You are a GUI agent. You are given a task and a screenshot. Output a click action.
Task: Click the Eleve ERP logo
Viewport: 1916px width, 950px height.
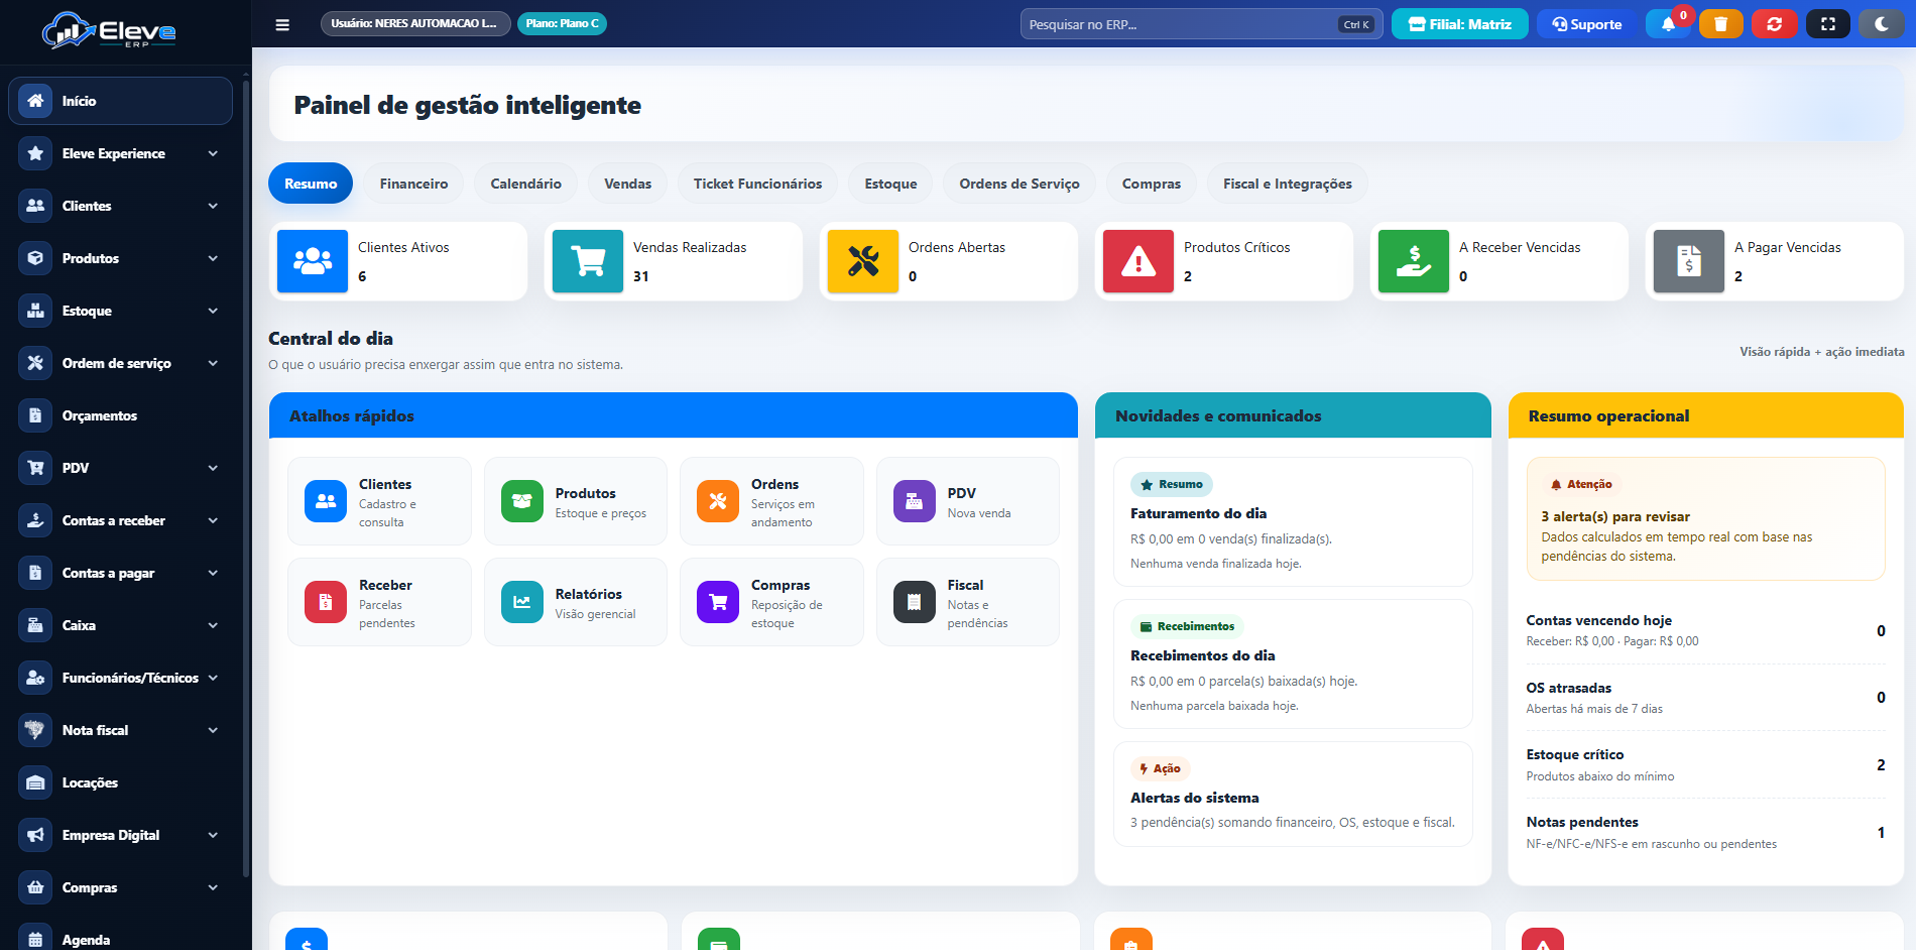tap(109, 31)
